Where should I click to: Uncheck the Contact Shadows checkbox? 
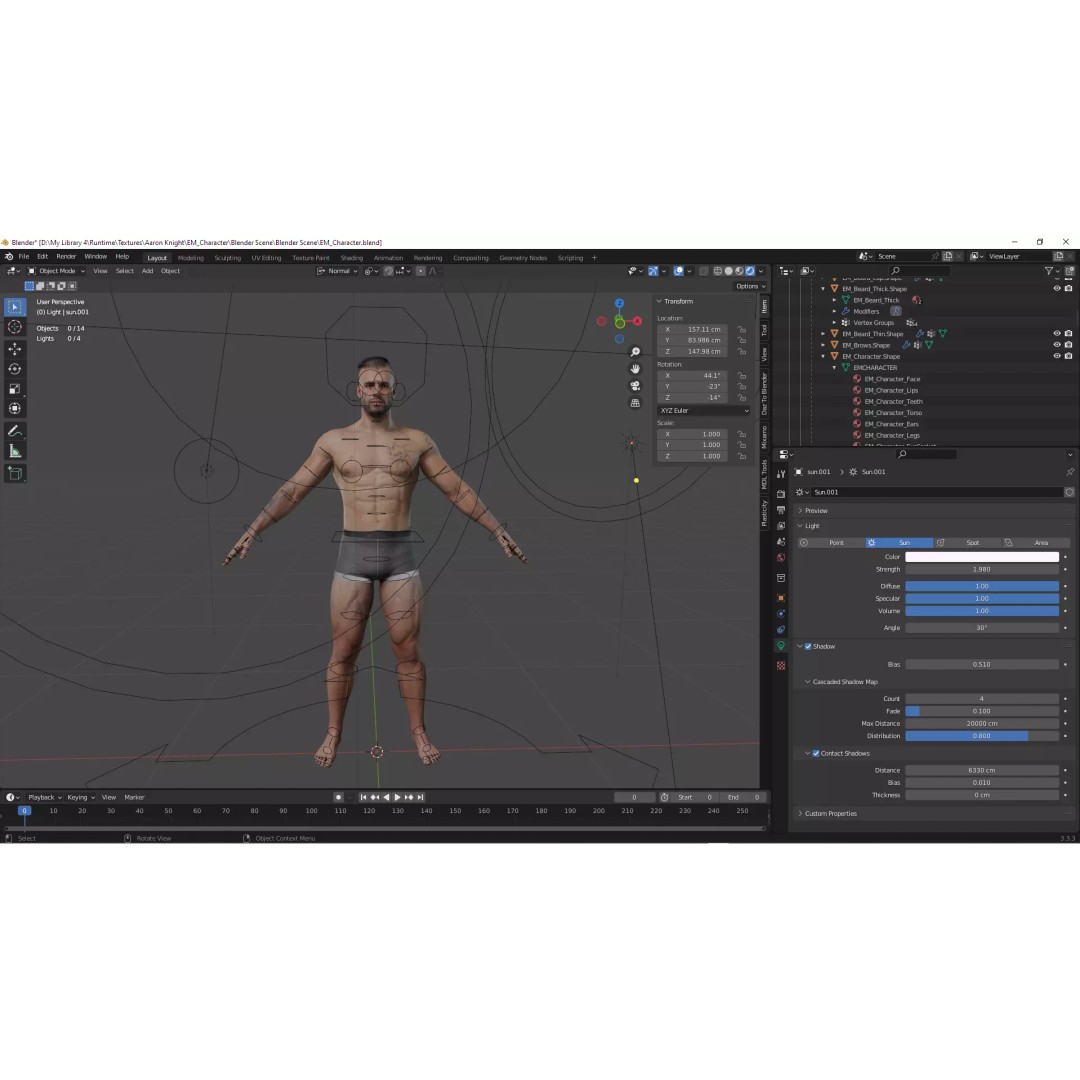tap(816, 754)
